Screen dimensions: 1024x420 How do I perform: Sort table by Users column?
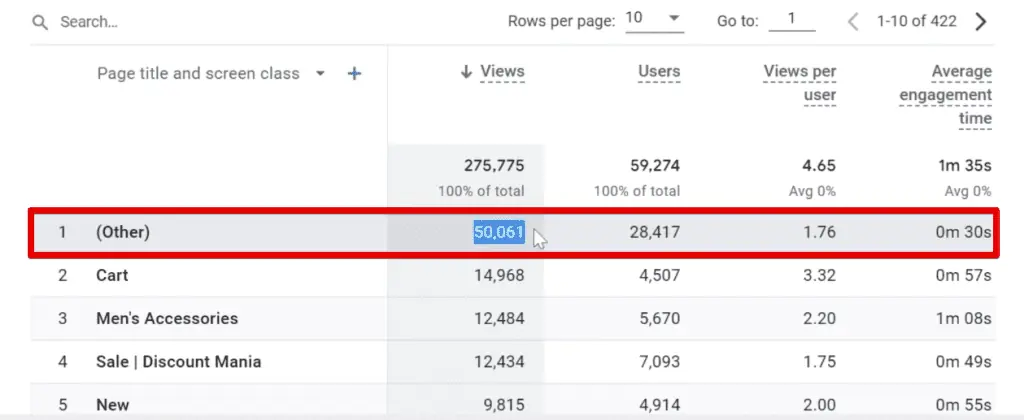(x=659, y=72)
